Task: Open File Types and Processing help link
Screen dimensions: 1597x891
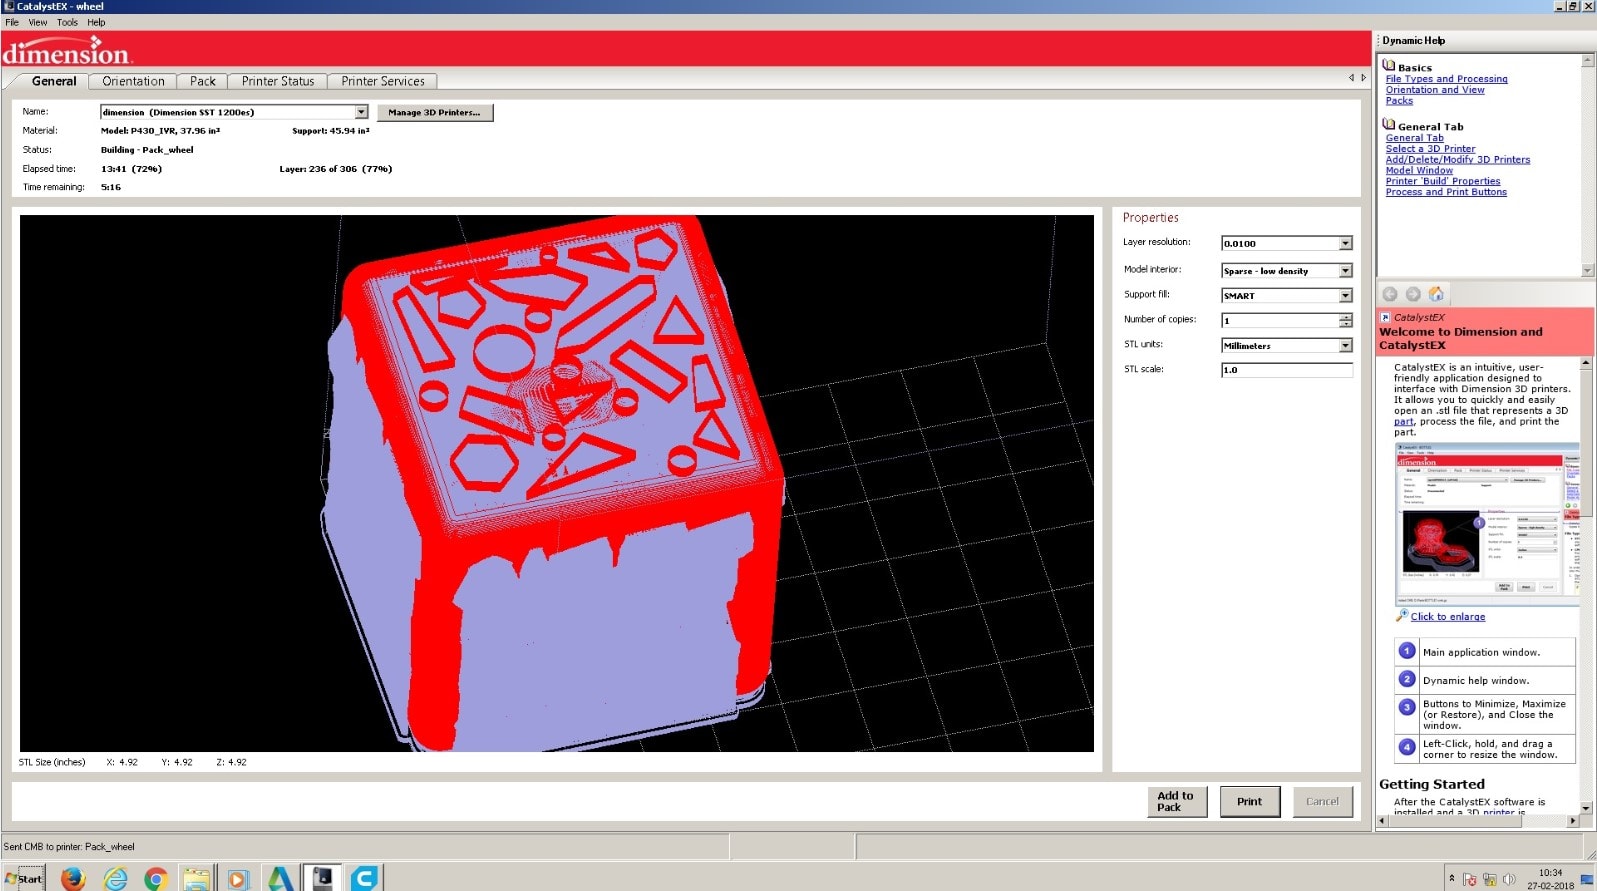Action: coord(1446,79)
